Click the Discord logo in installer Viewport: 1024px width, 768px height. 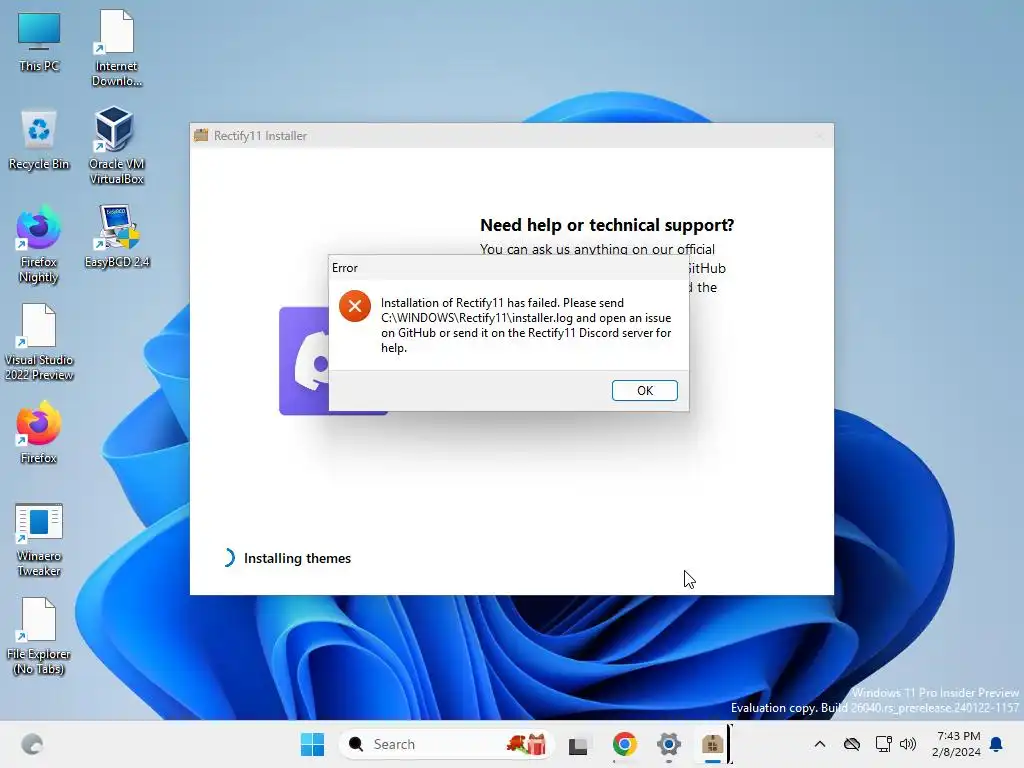[x=304, y=361]
